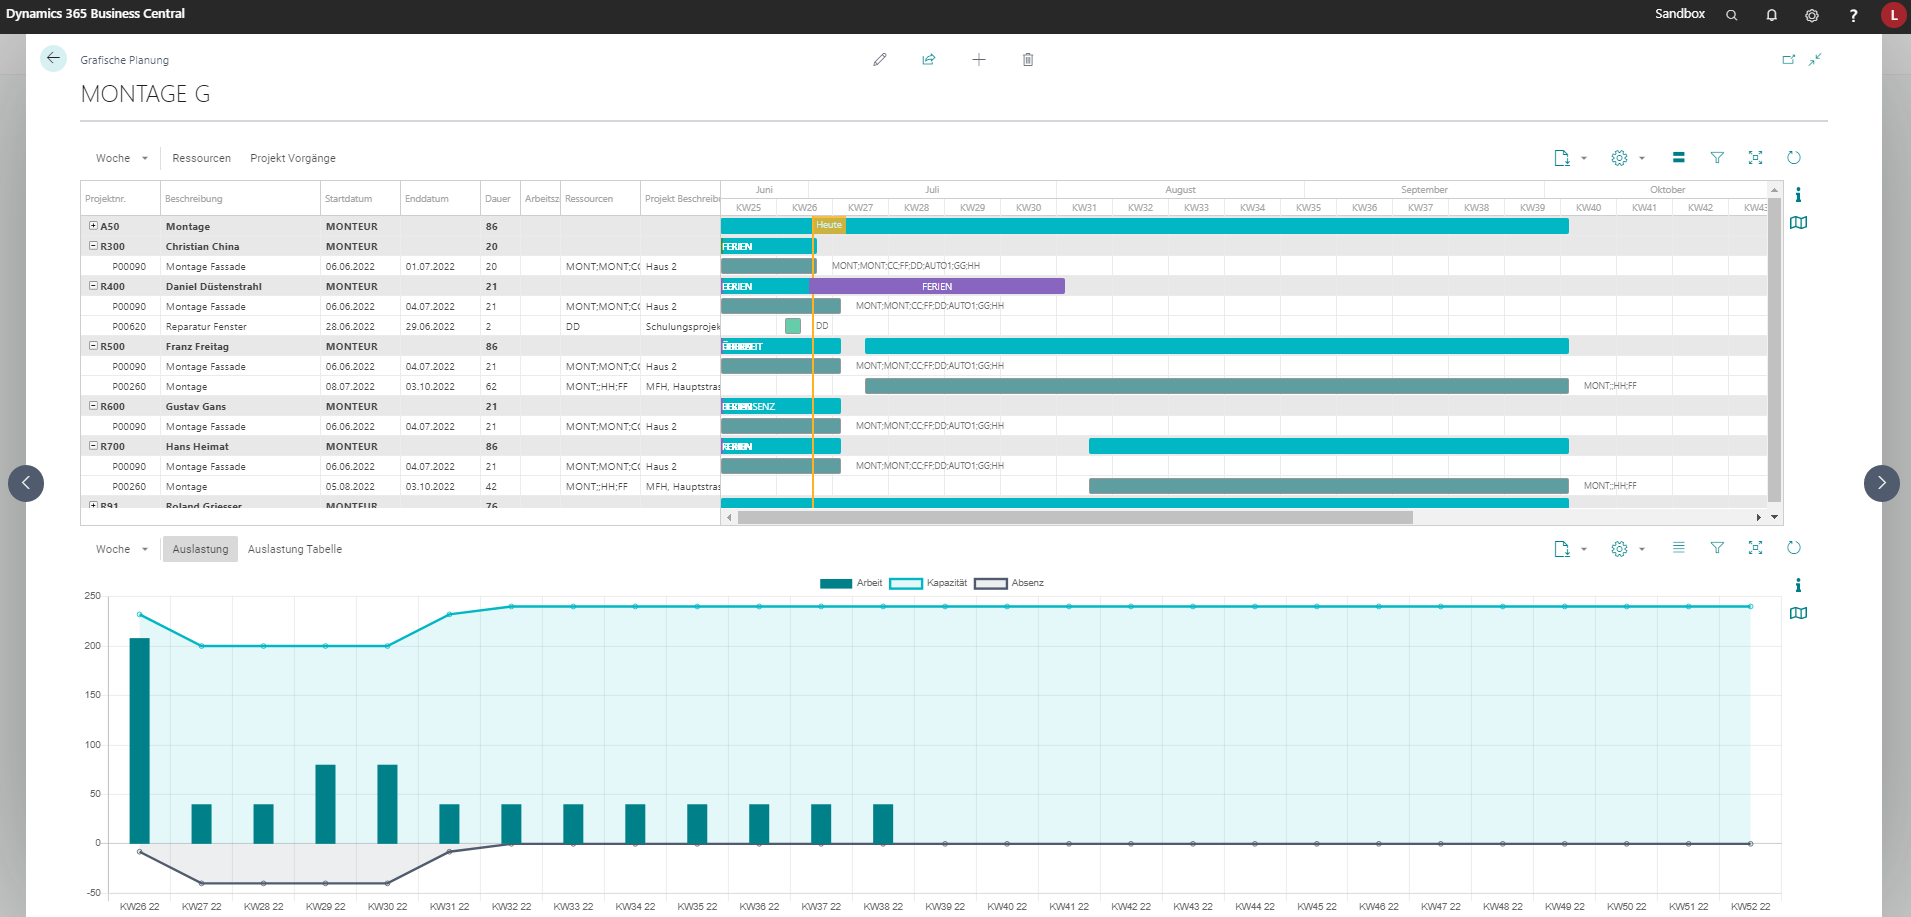This screenshot has height=917, width=1911.
Task: Click the share page icon
Action: (929, 60)
